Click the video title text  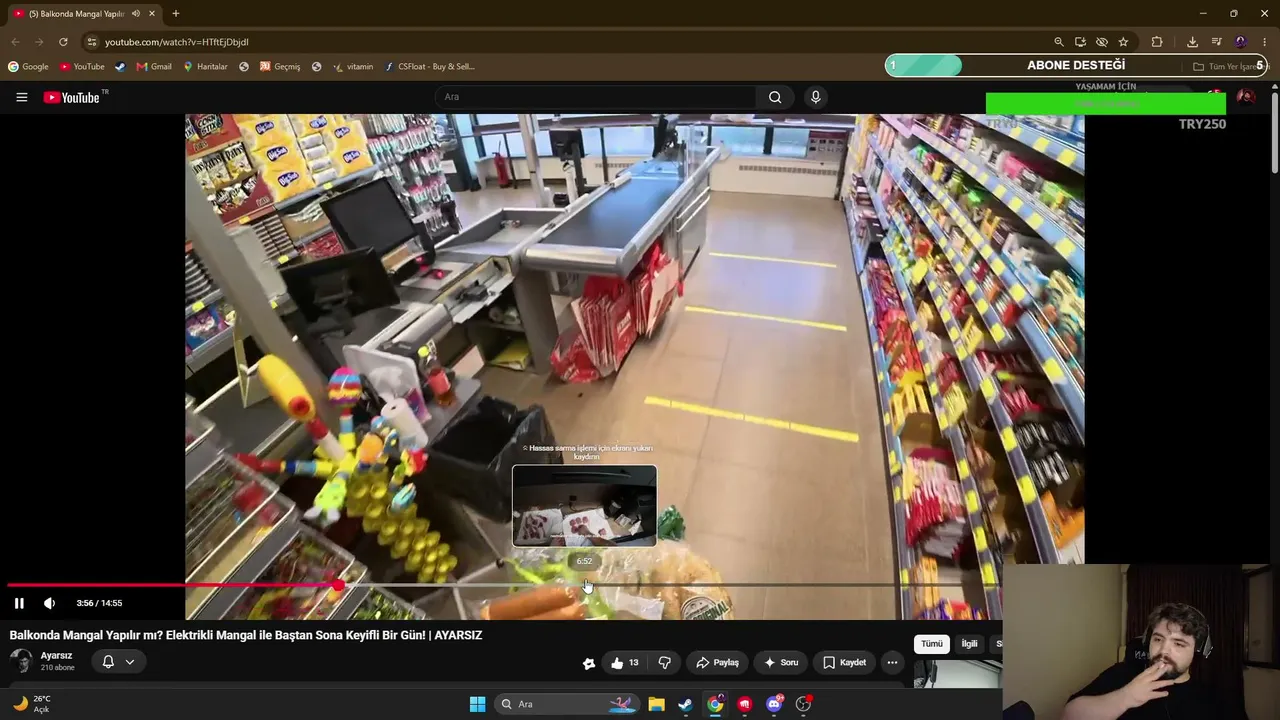[246, 635]
